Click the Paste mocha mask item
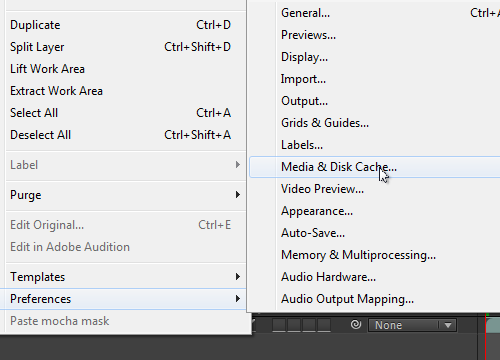Screen dimensions: 500x360 (x=123, y=321)
